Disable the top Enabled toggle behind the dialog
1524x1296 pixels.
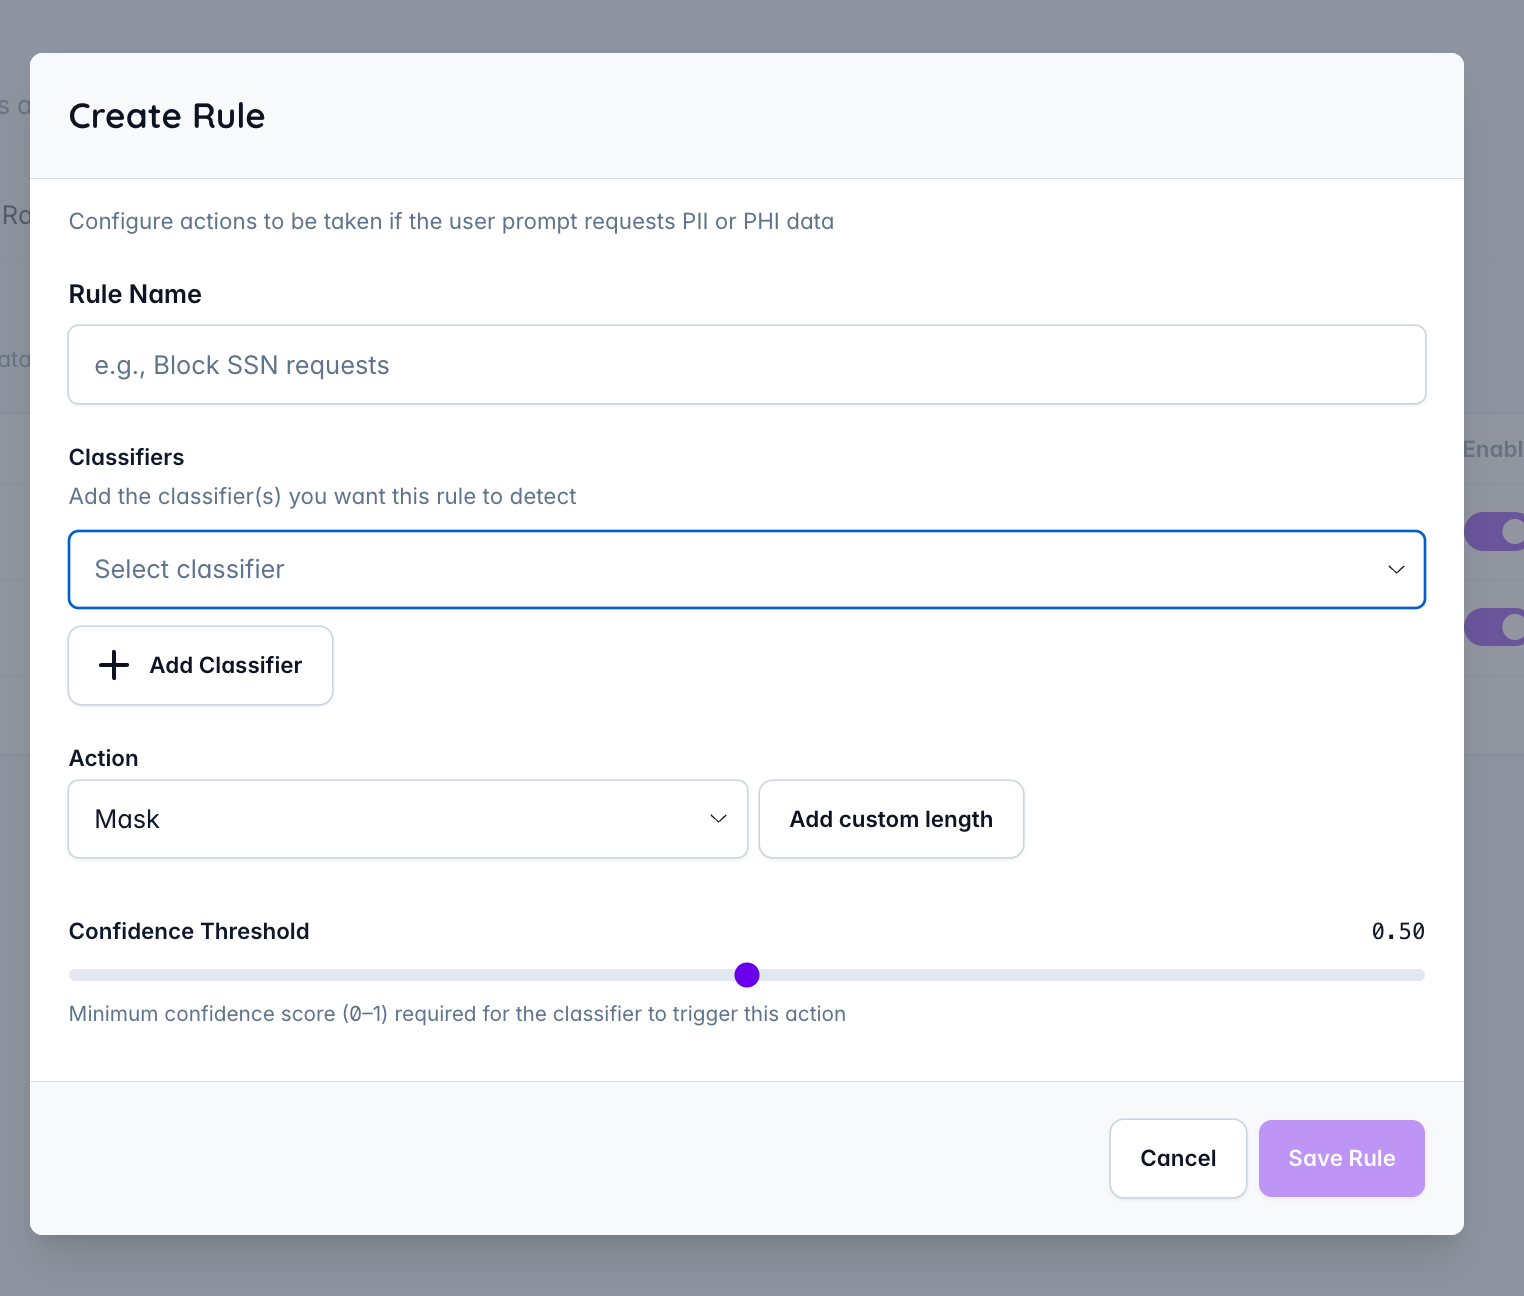(x=1502, y=531)
